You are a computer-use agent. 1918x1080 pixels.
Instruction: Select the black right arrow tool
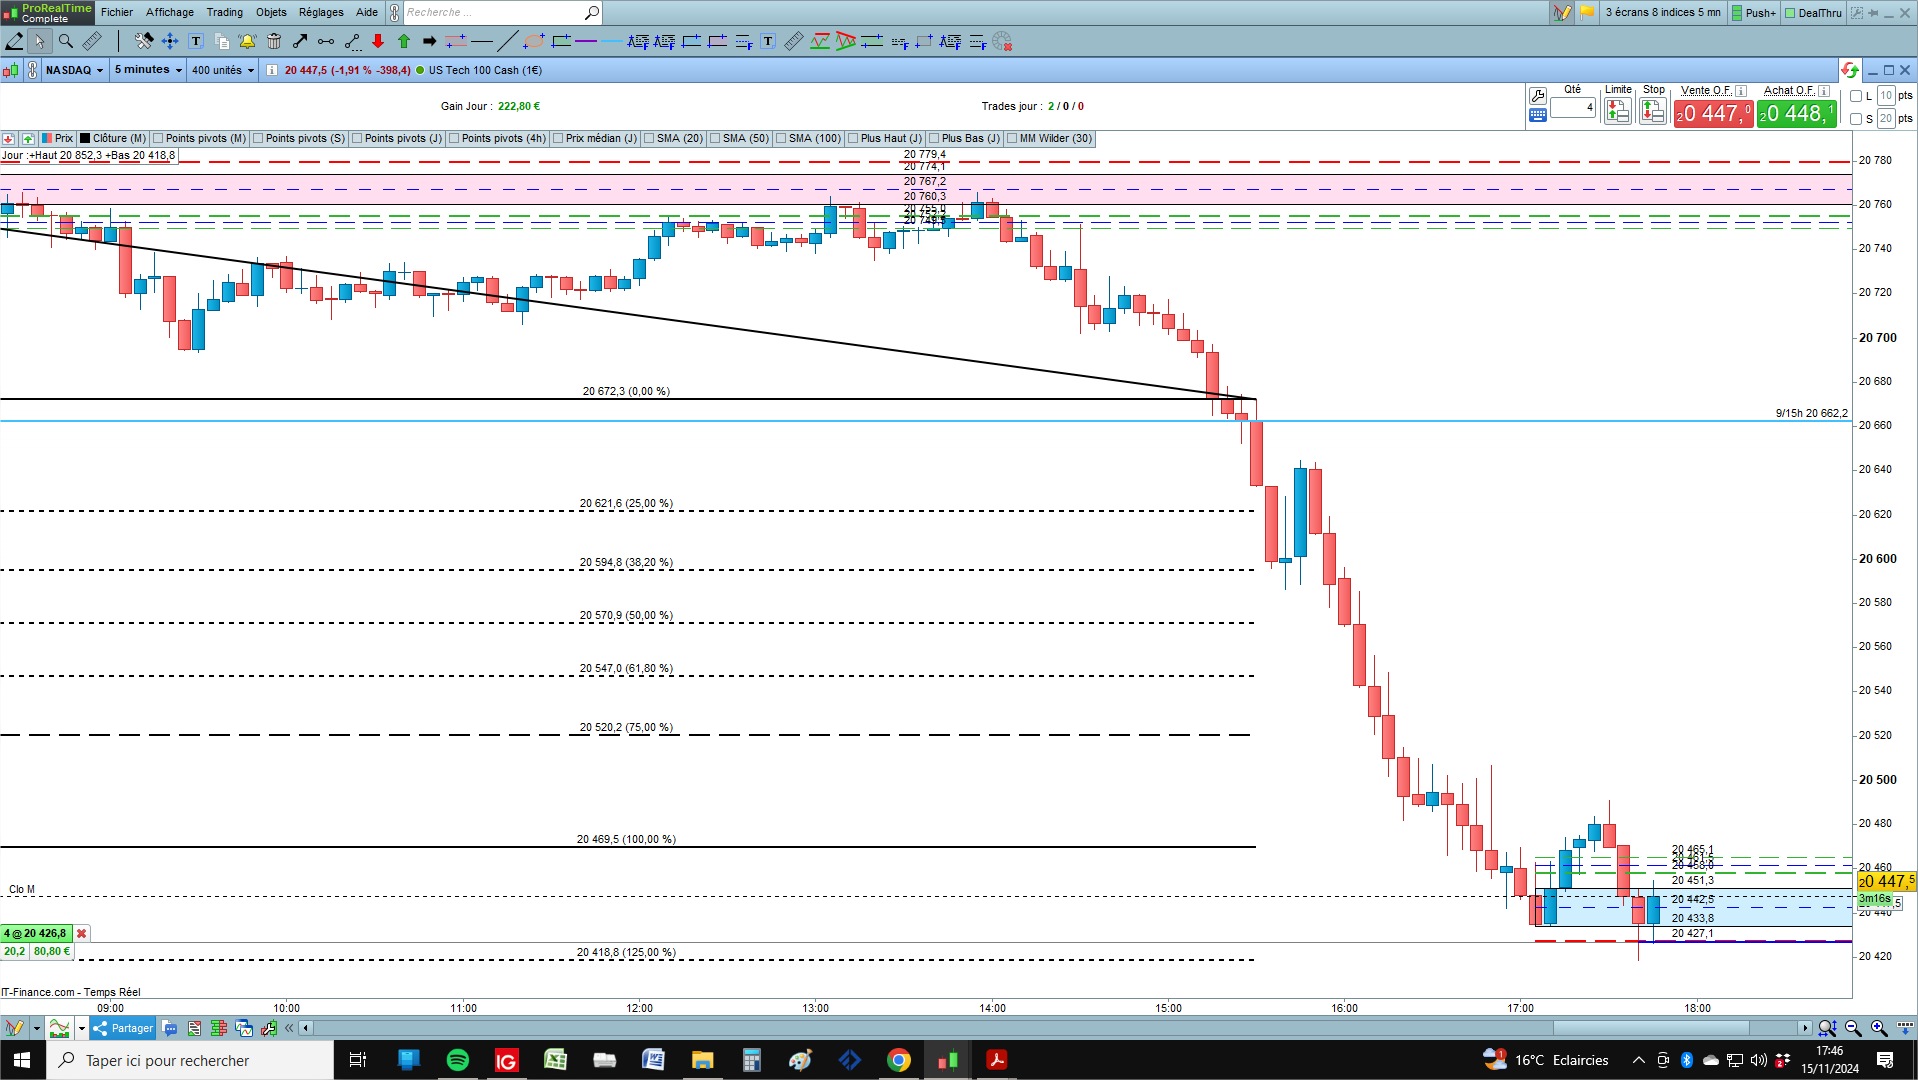430,41
